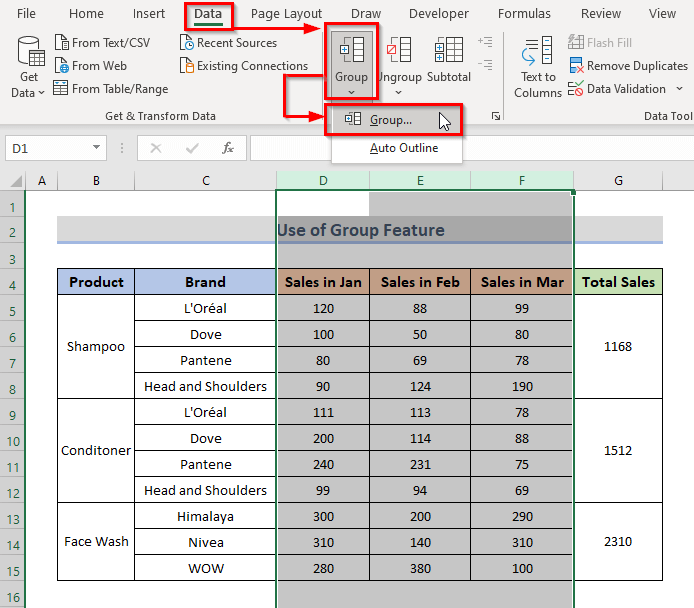Switch to the Formulas tab
Image resolution: width=694 pixels, height=608 pixels.
click(x=524, y=14)
